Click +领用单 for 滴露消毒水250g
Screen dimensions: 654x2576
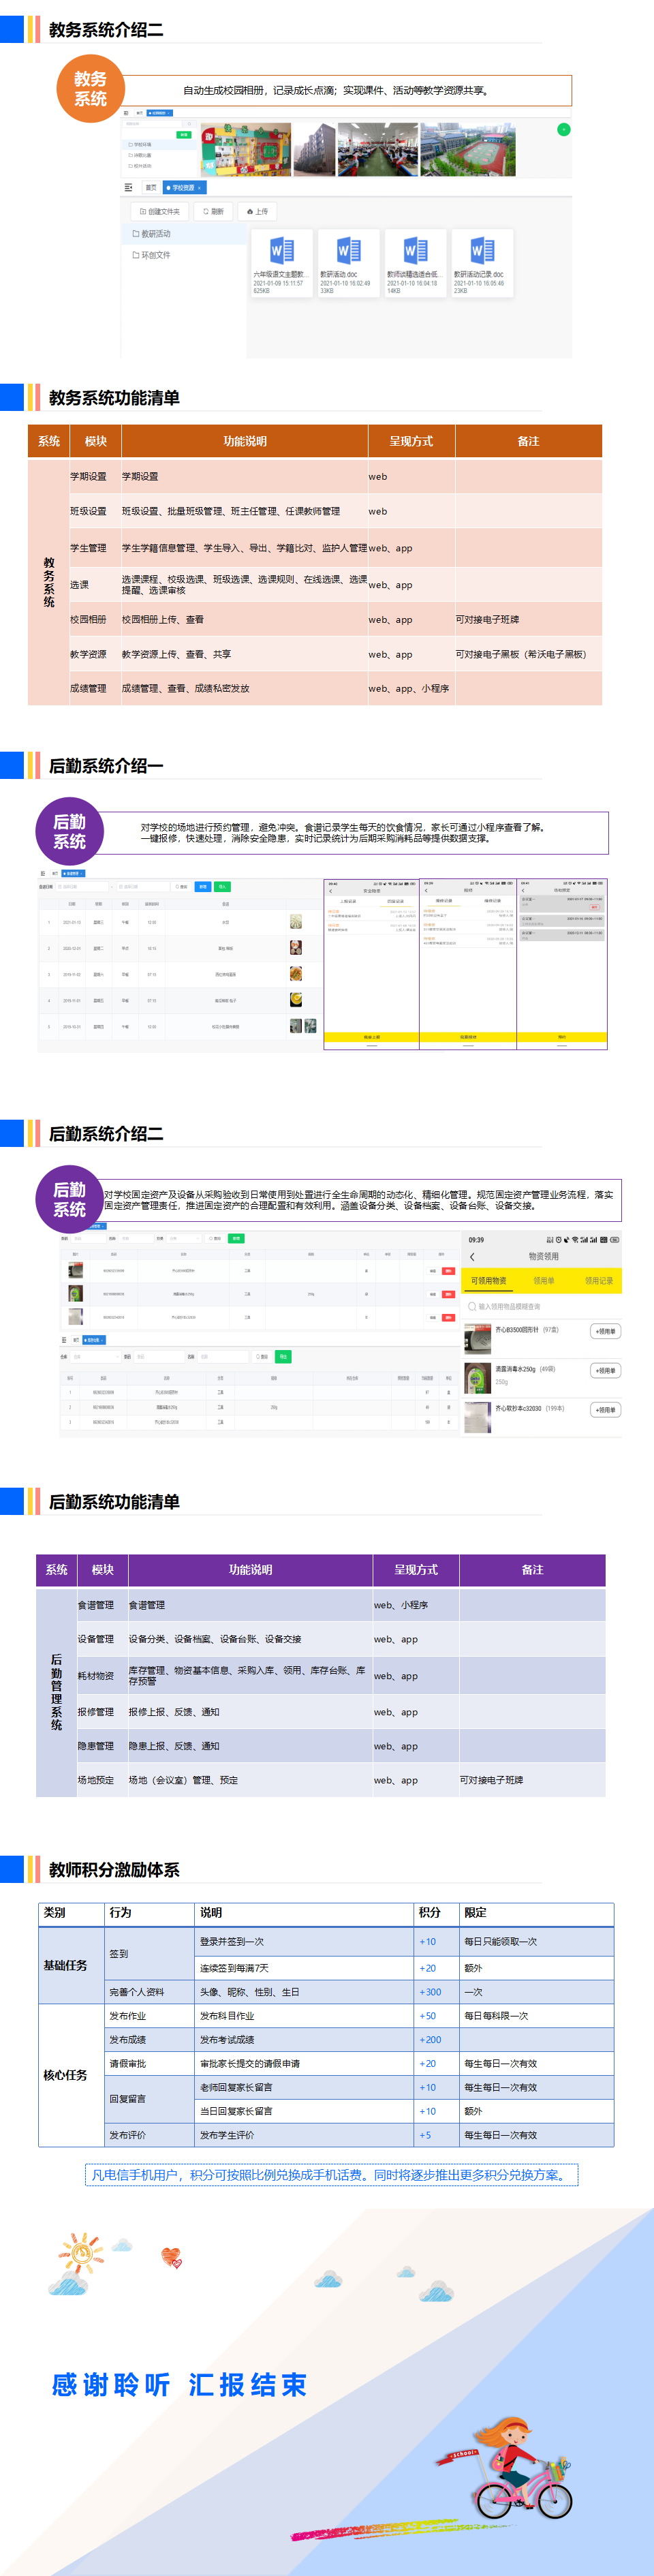(605, 1371)
